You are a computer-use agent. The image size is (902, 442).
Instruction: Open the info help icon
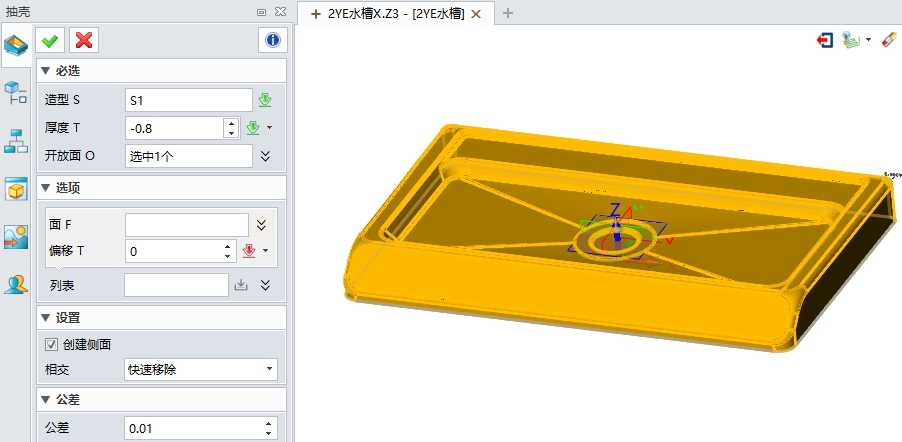[x=272, y=40]
